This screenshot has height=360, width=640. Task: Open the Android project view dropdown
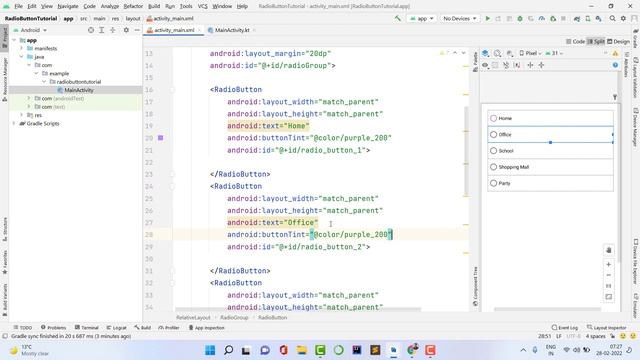(30, 30)
